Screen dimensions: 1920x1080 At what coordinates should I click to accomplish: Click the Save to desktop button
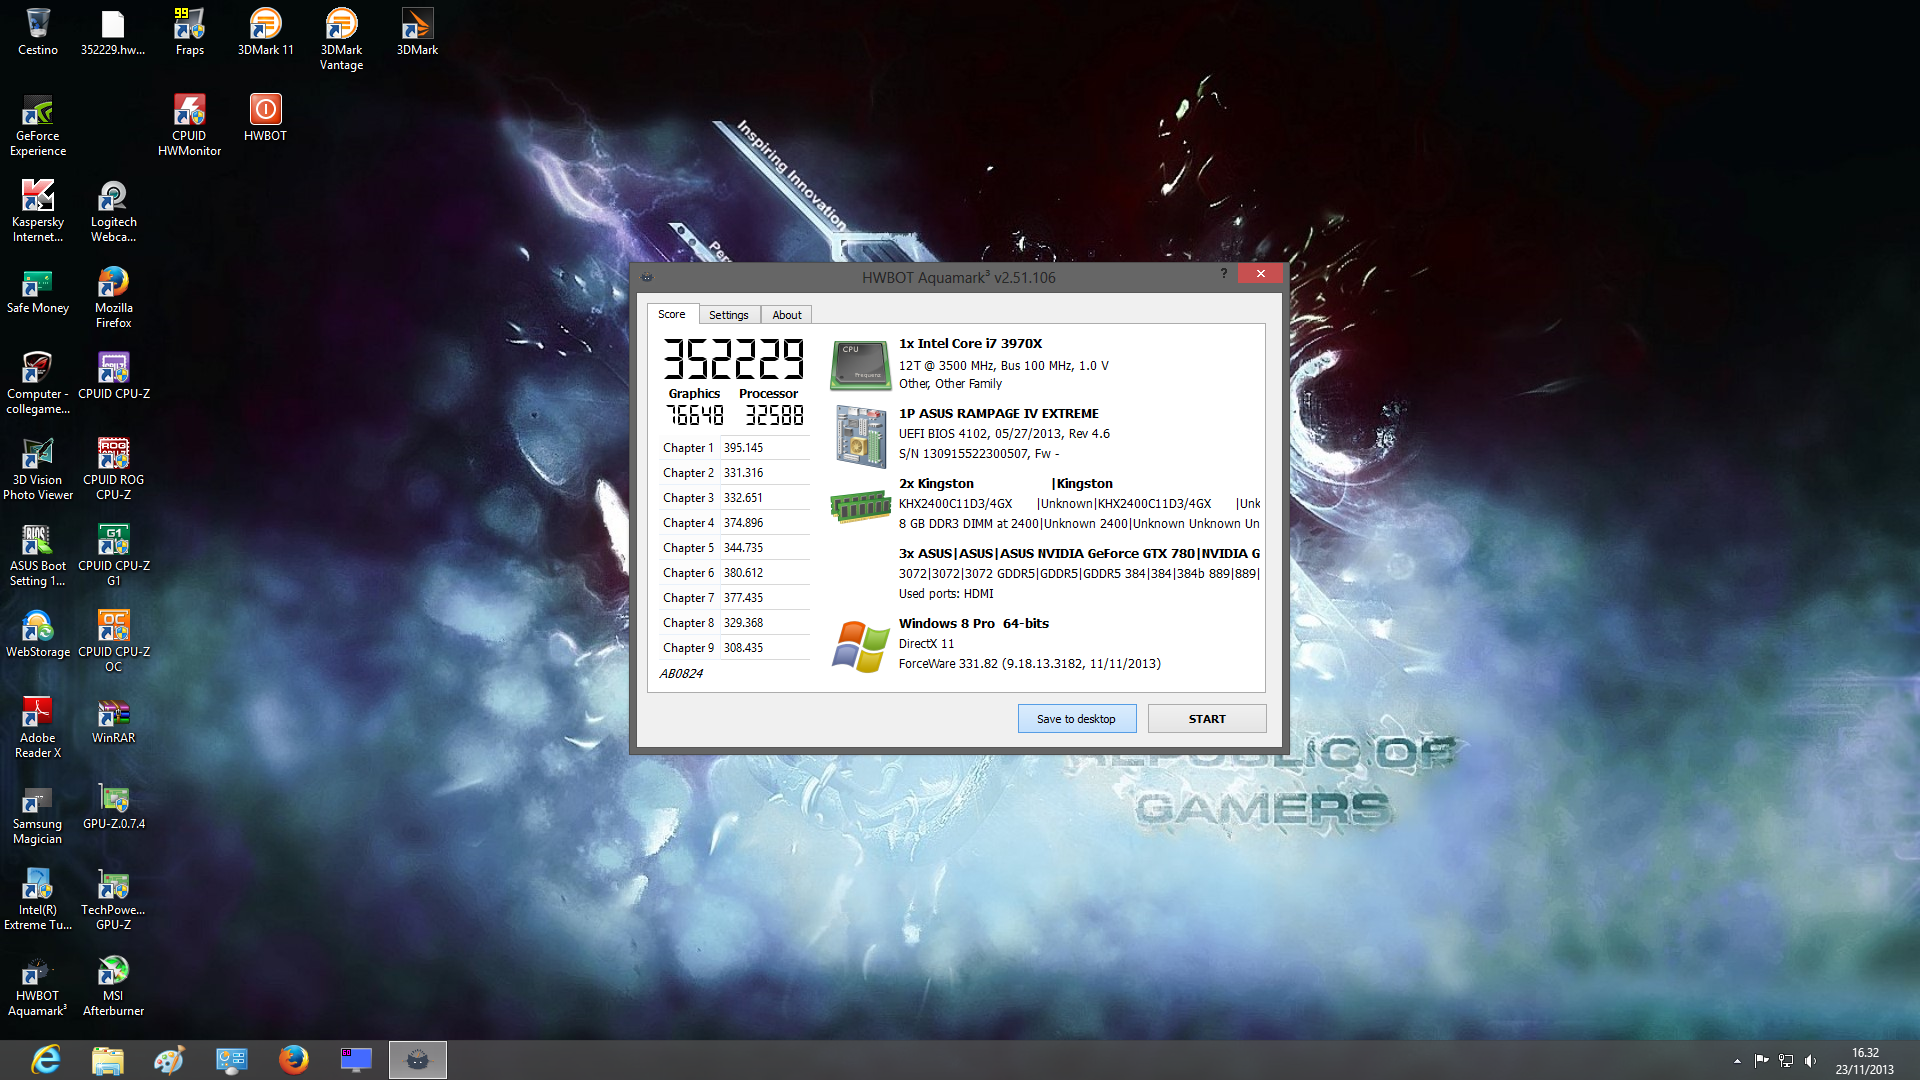[x=1076, y=719]
